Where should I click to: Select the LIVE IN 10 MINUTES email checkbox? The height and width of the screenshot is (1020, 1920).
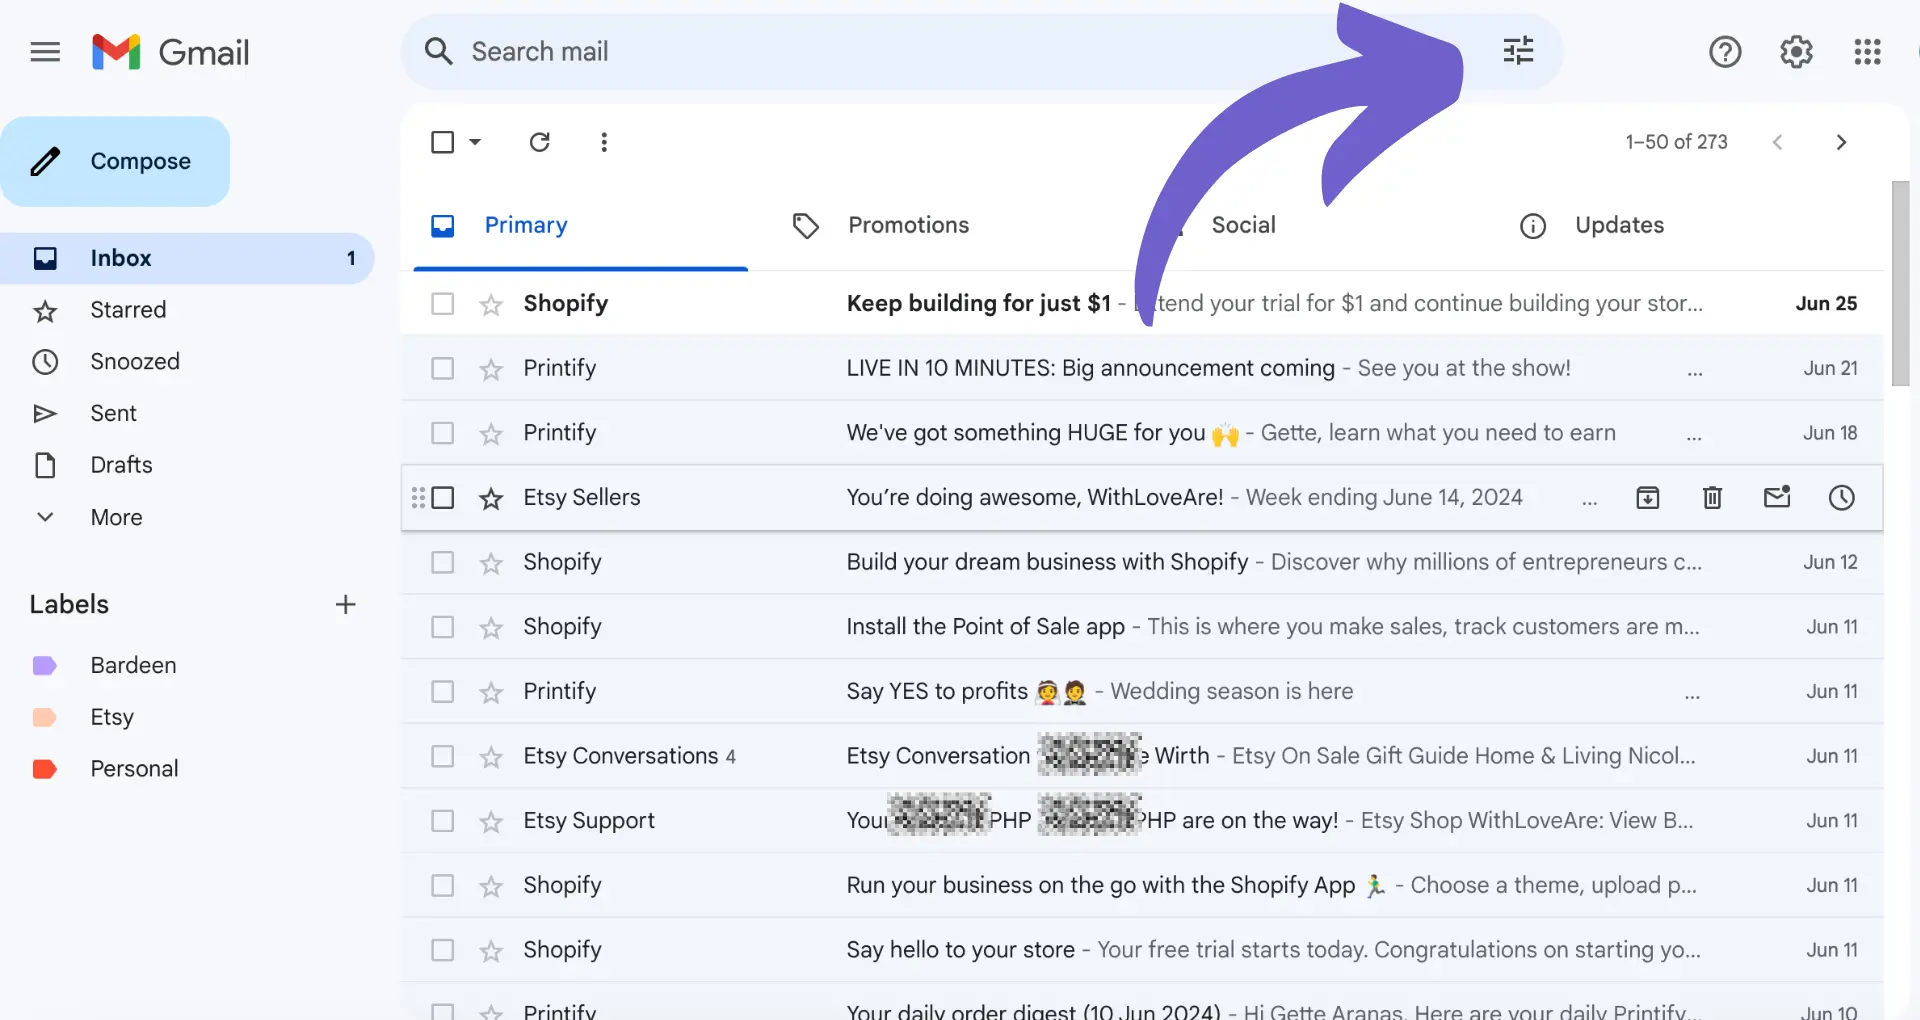pyautogui.click(x=442, y=368)
